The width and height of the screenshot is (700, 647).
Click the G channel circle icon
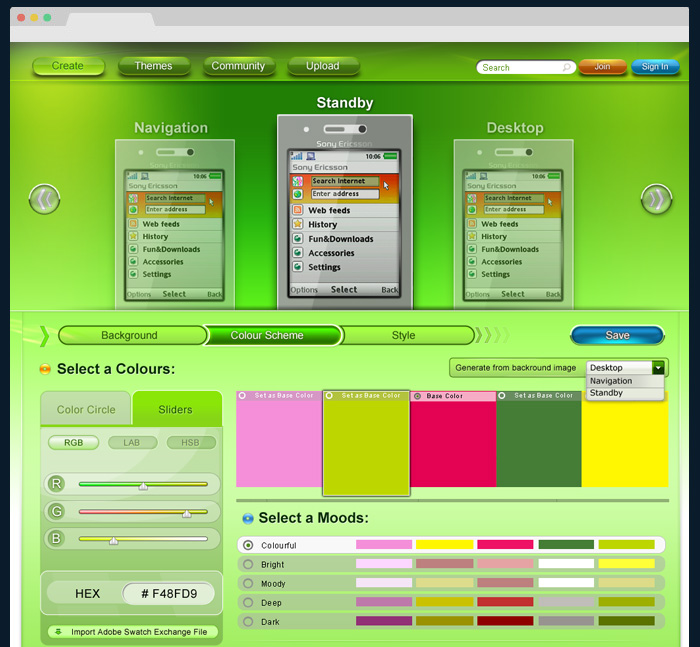pos(56,511)
